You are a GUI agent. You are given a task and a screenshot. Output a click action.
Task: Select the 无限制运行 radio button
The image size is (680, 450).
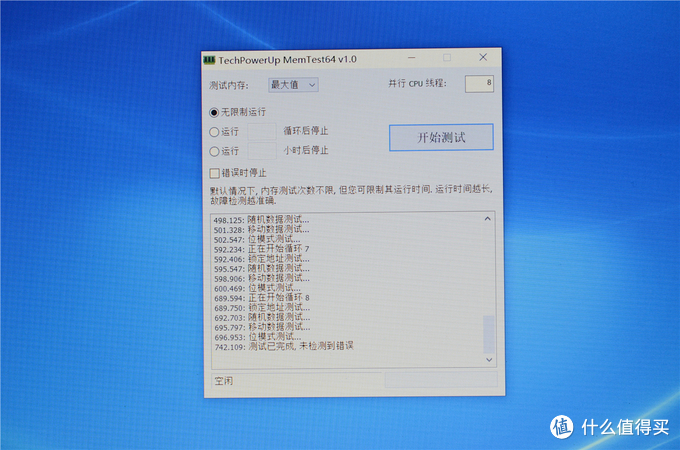214,113
